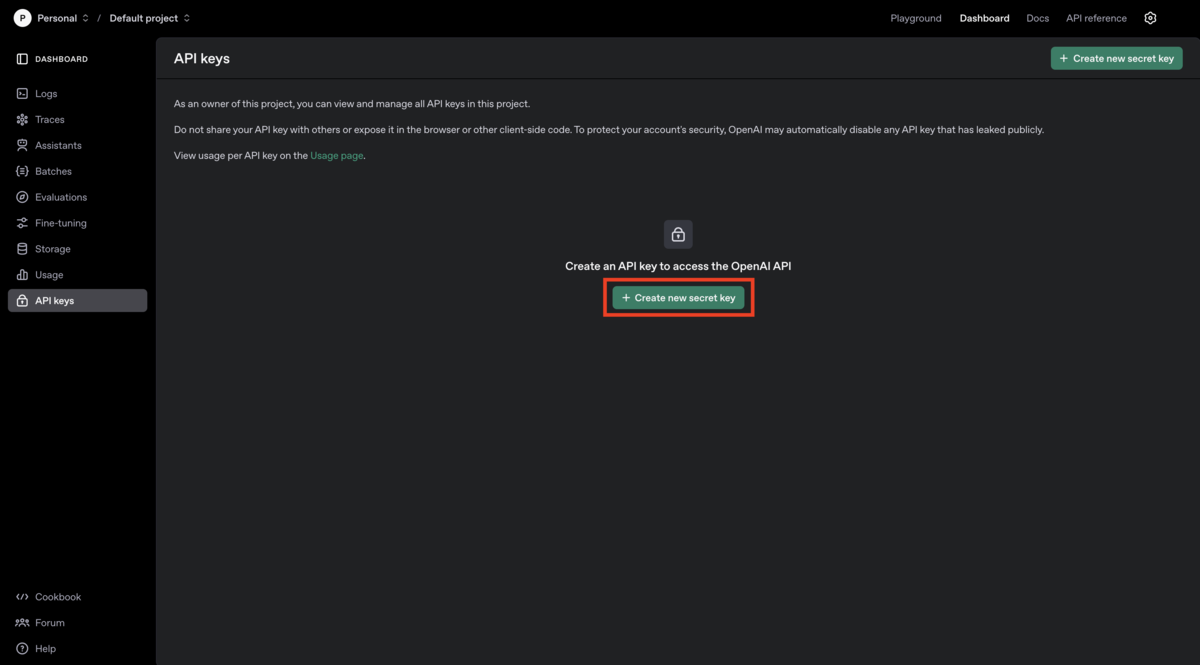Screen dimensions: 1200x665
Task: Click the DASHBOARD sidebar header label
Action: pyautogui.click(x=61, y=59)
